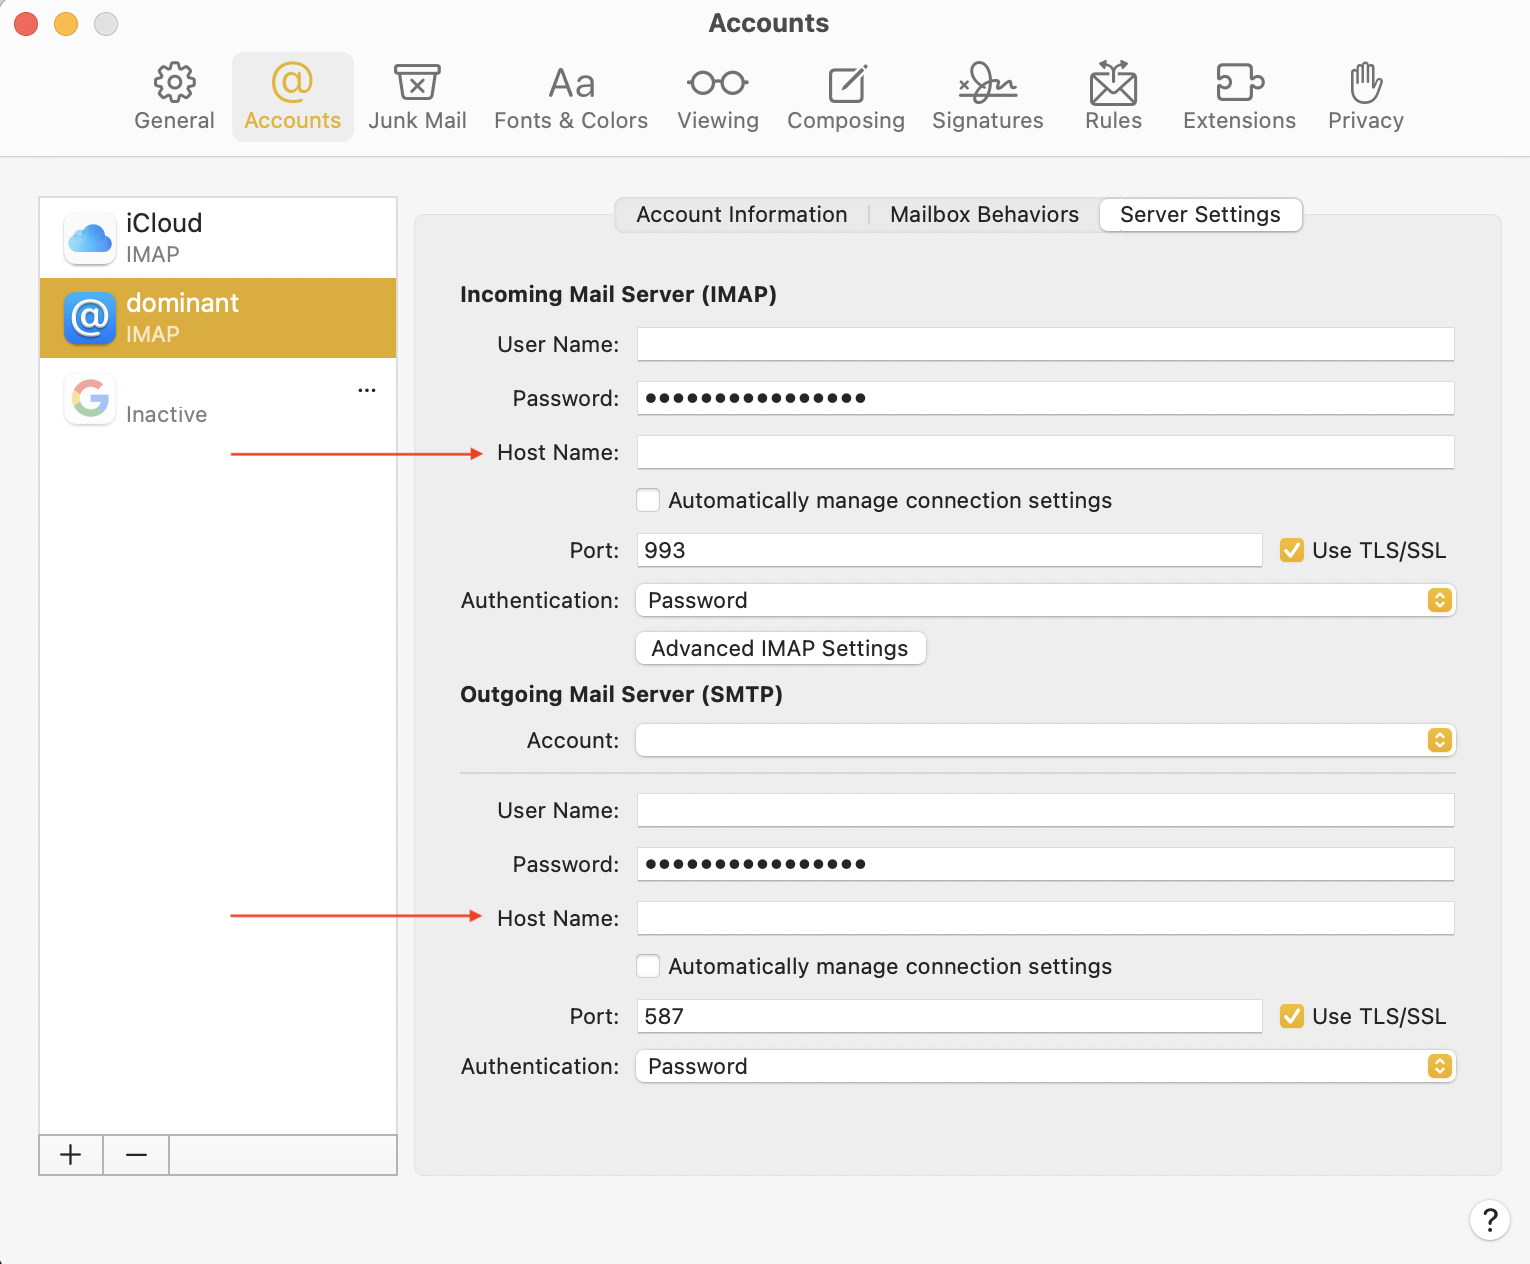The width and height of the screenshot is (1530, 1264).
Task: Open the Rules preferences pane
Action: tap(1113, 97)
